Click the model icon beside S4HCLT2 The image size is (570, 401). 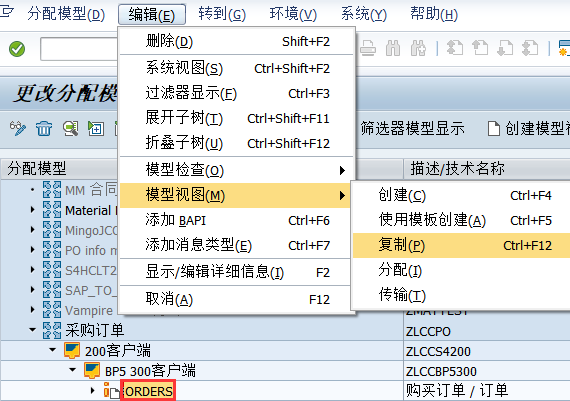52,270
